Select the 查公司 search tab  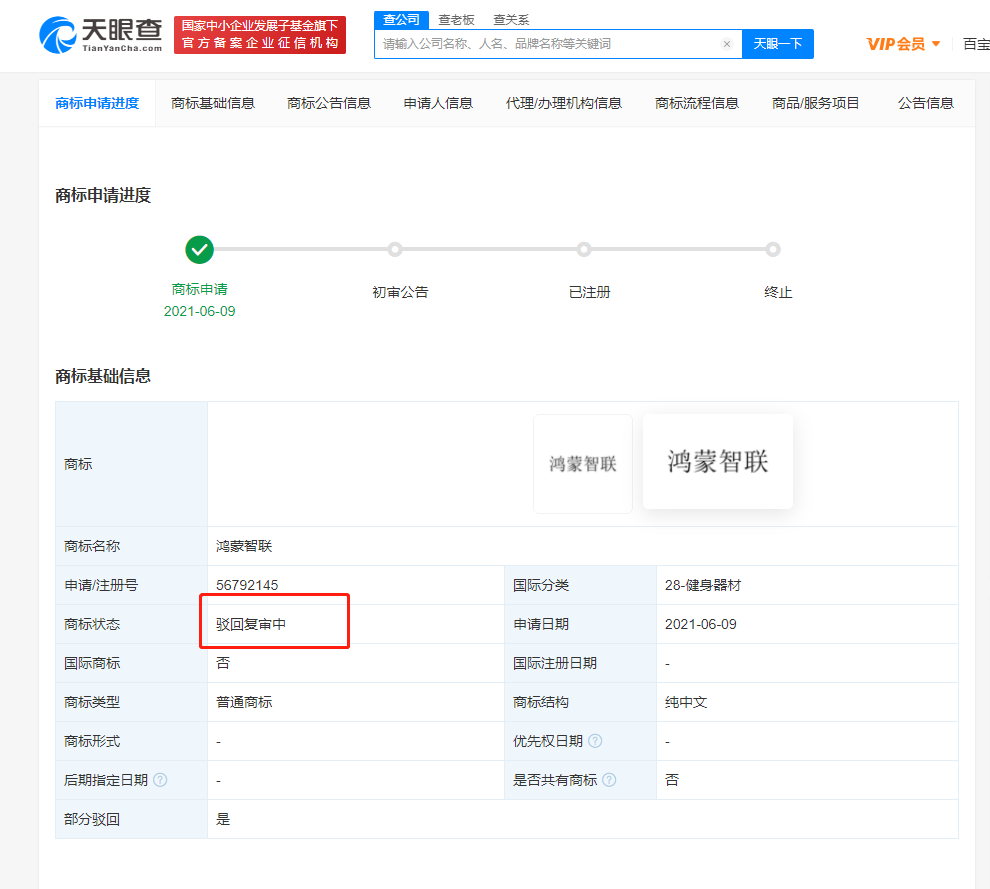(401, 20)
